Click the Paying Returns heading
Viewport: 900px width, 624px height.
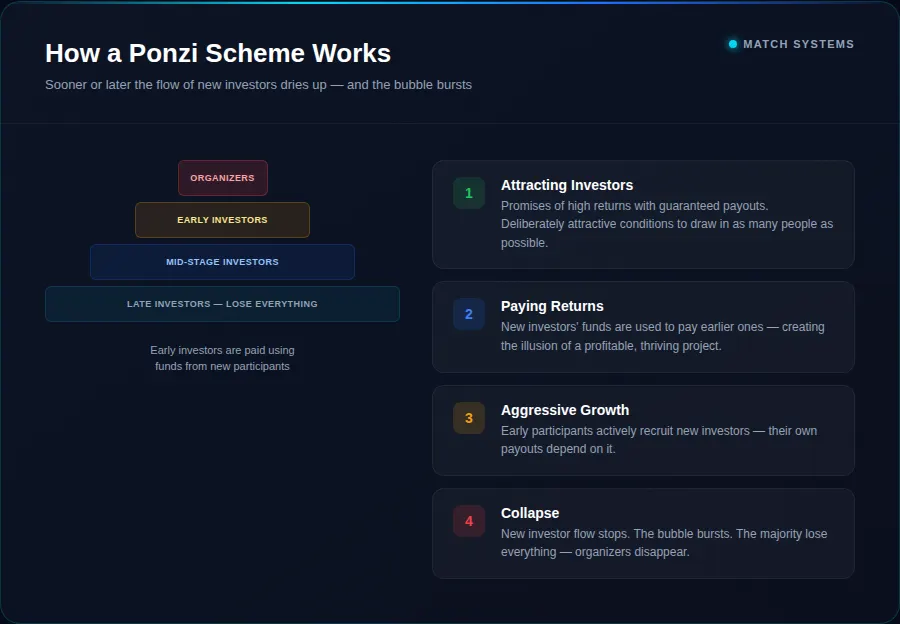click(552, 306)
